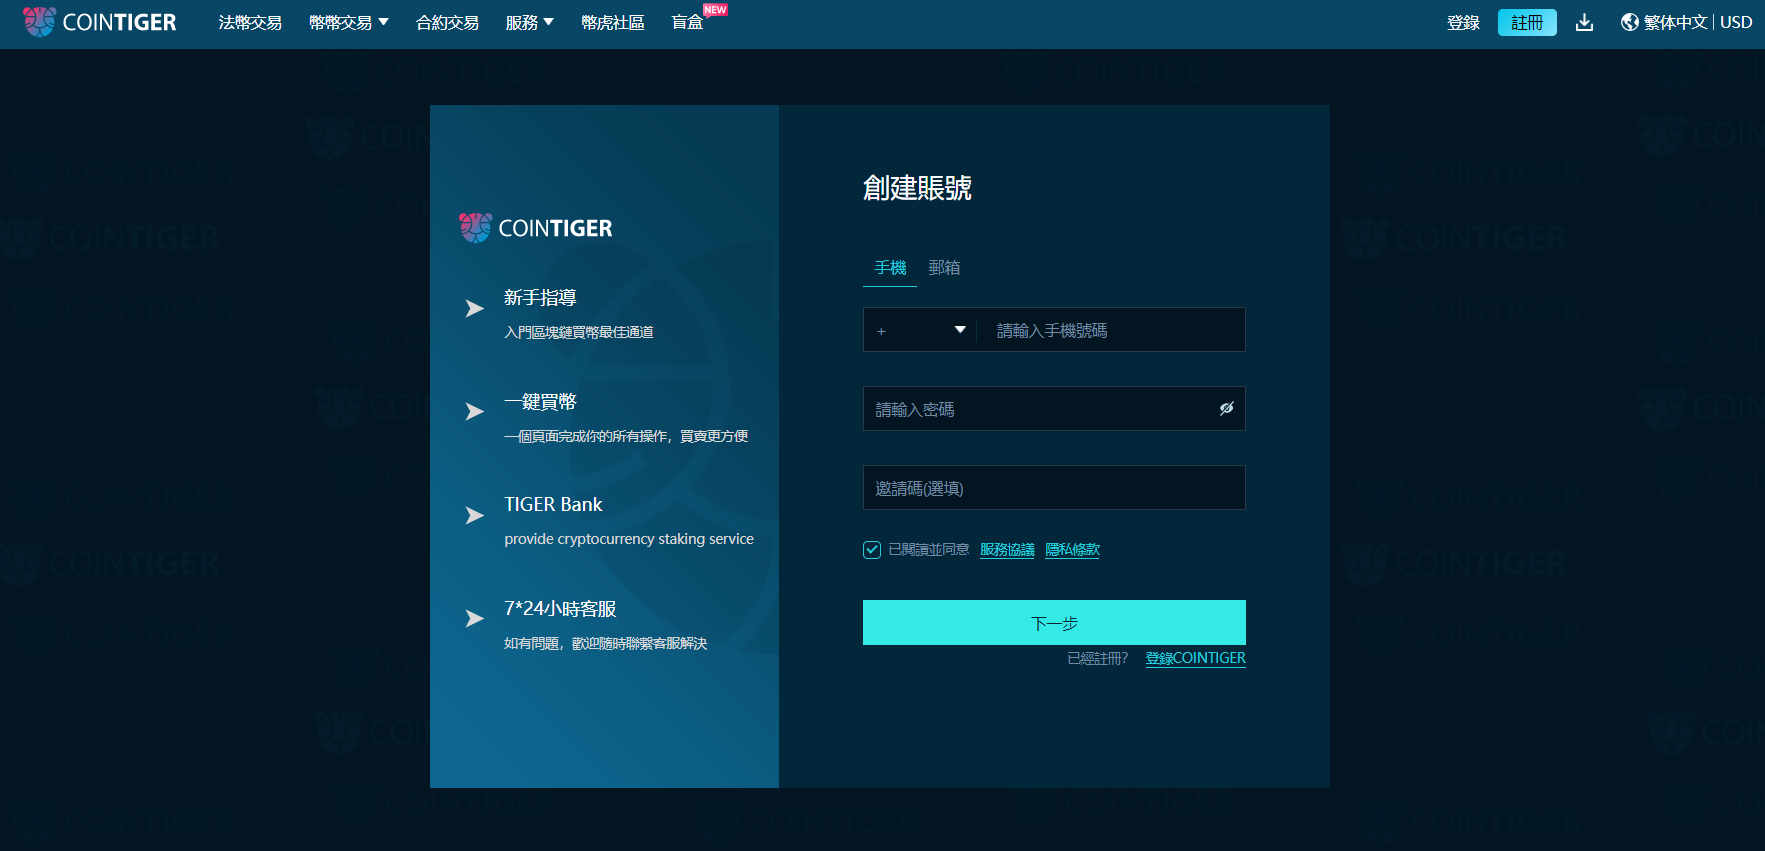Open 盲盒 NEW menu item
This screenshot has width=1765, height=851.
pos(698,20)
